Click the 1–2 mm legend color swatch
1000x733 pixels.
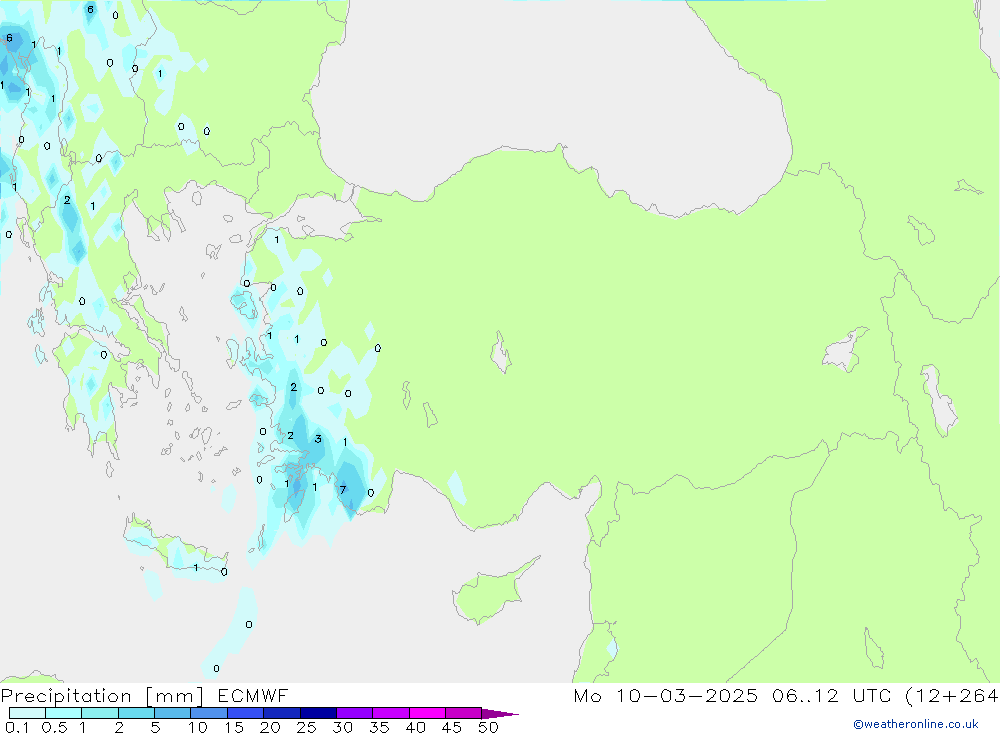click(100, 713)
